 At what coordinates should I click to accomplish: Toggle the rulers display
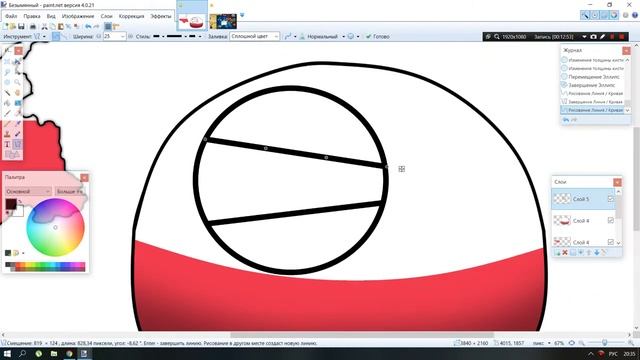click(x=116, y=27)
